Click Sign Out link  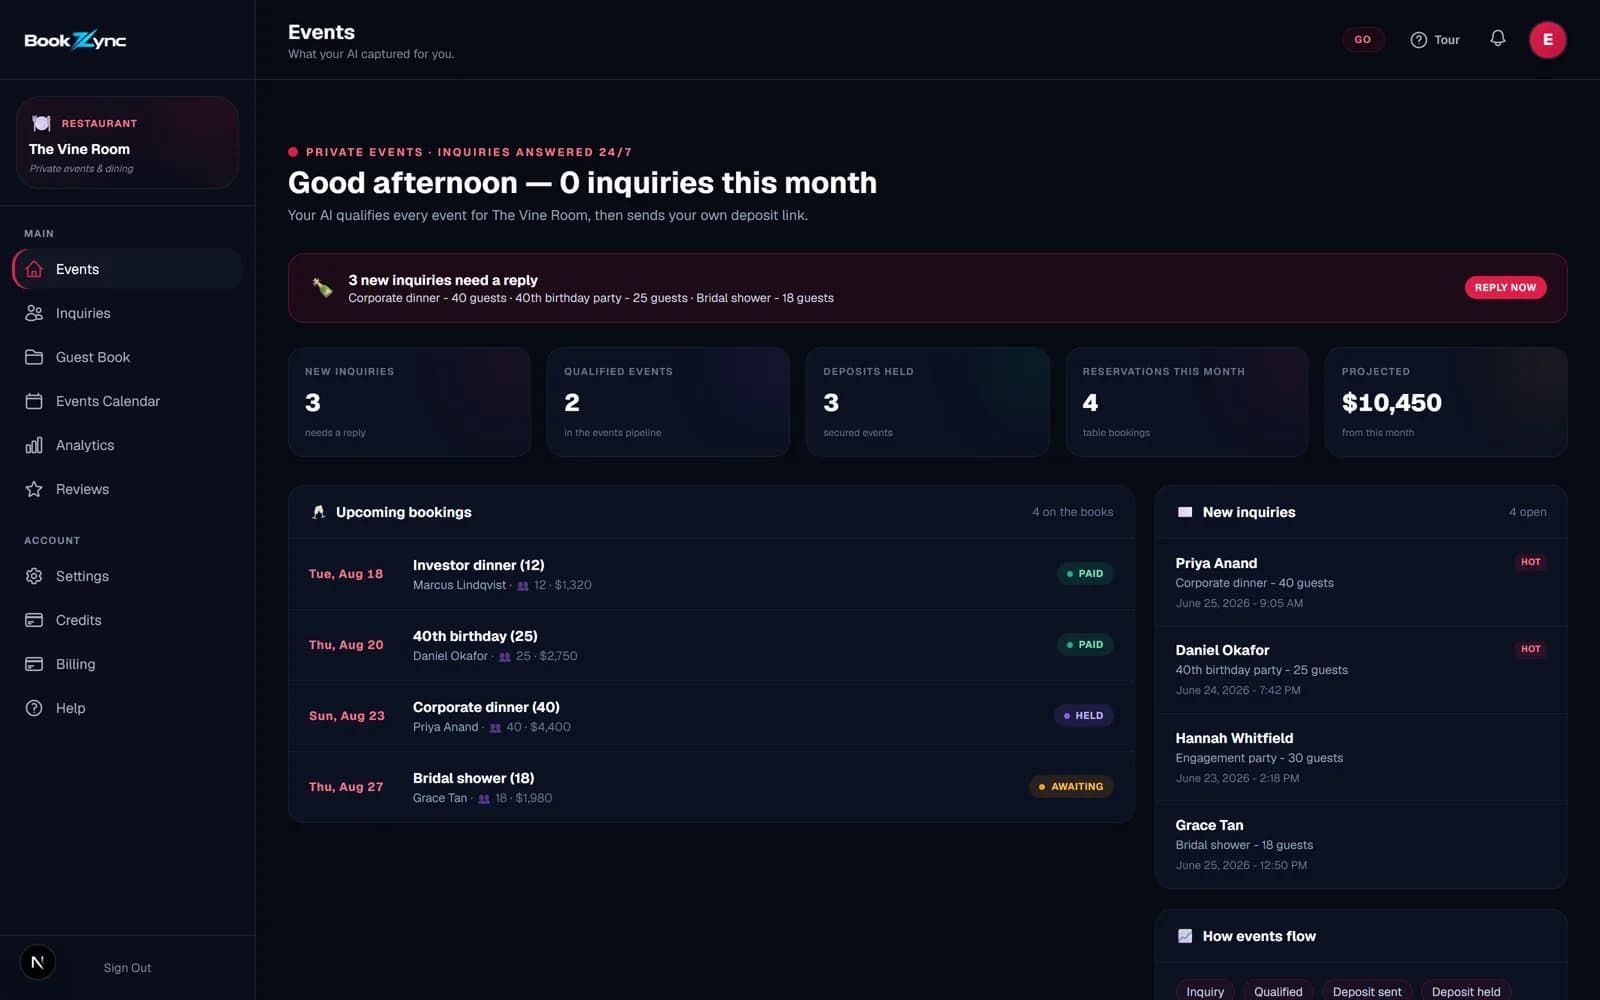coord(127,968)
